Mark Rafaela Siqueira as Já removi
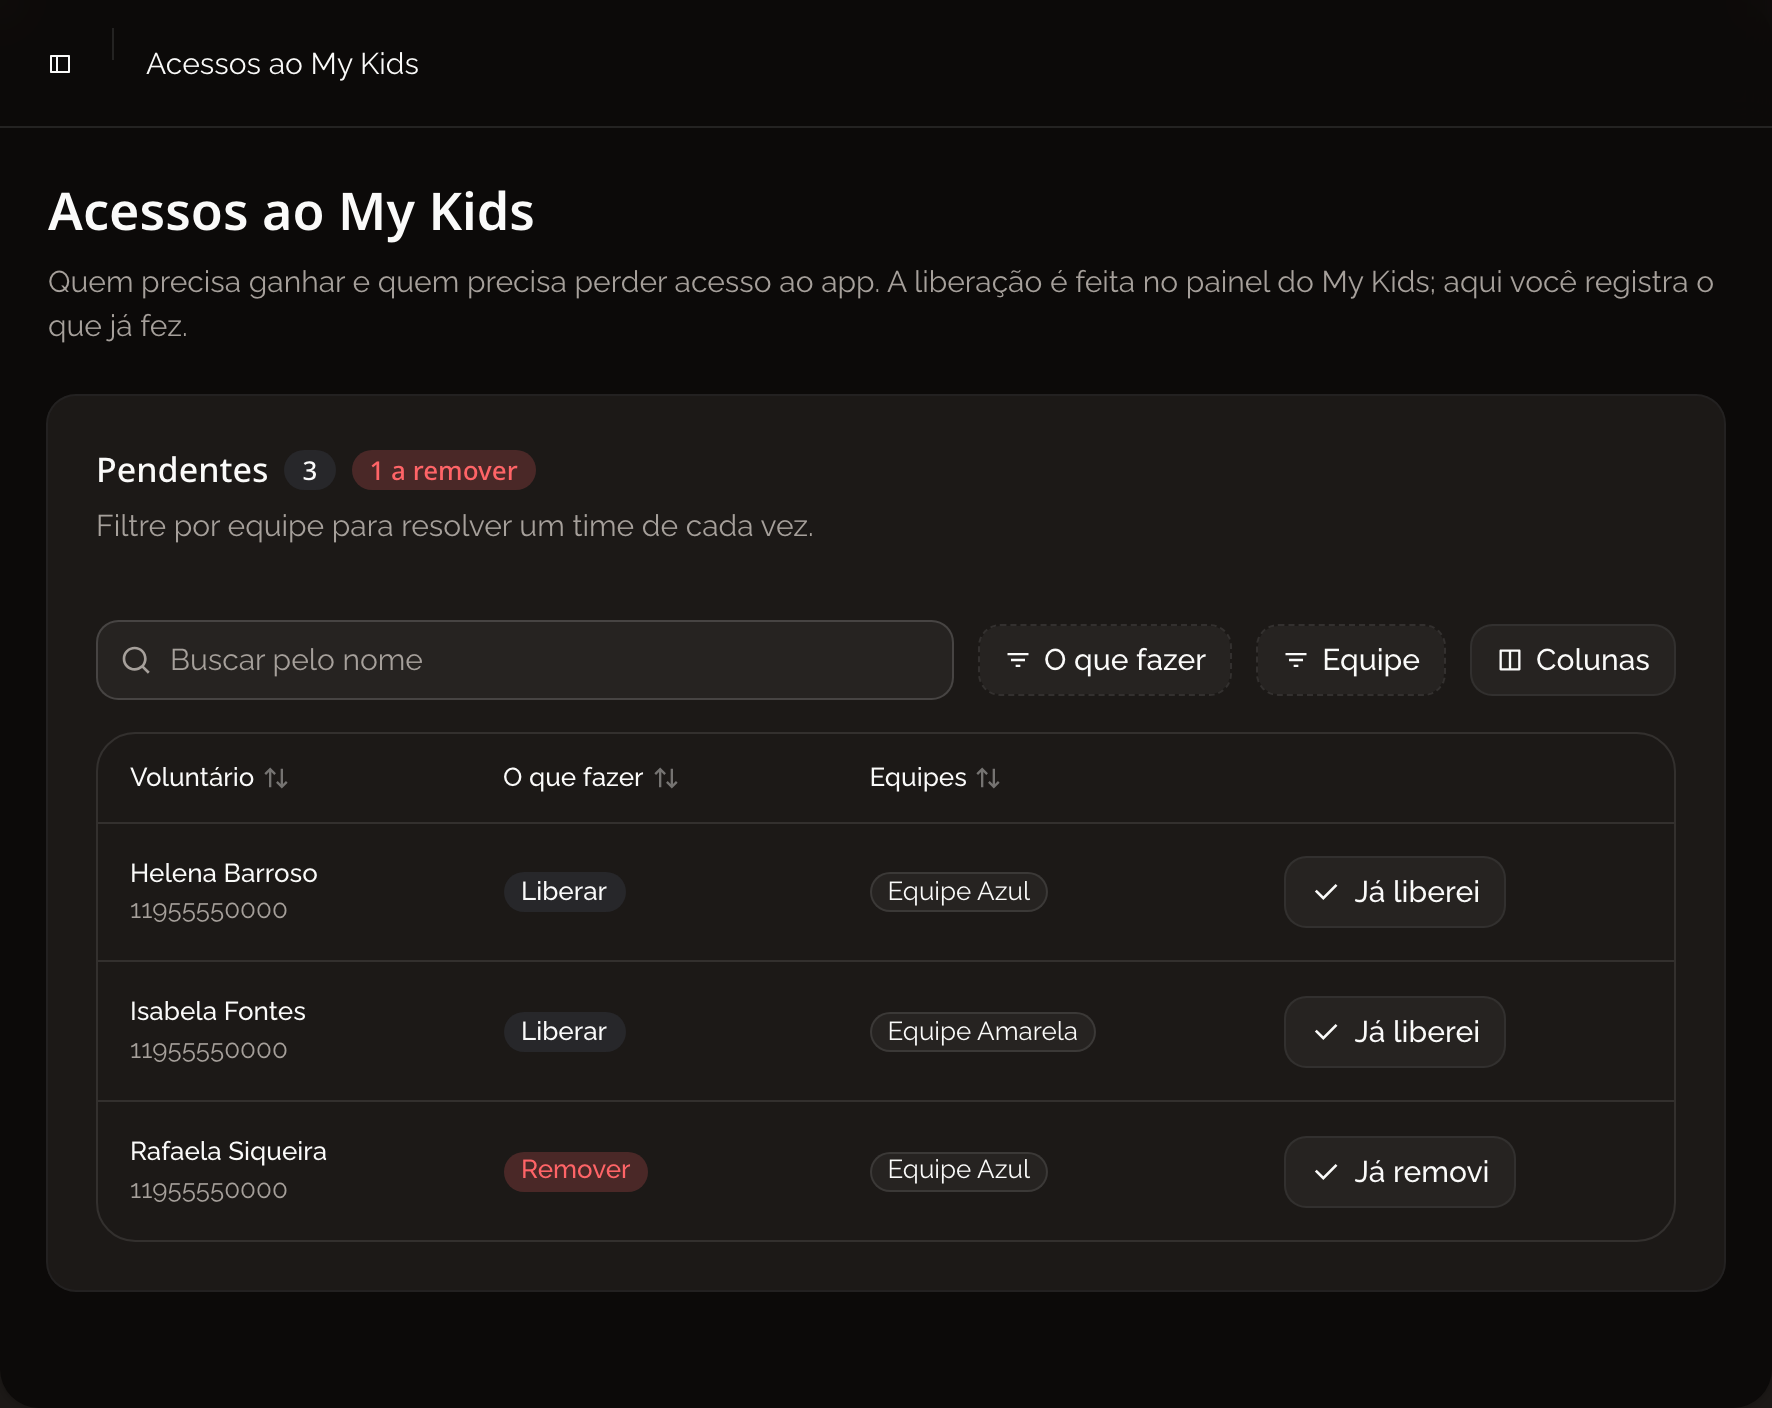 coord(1400,1172)
